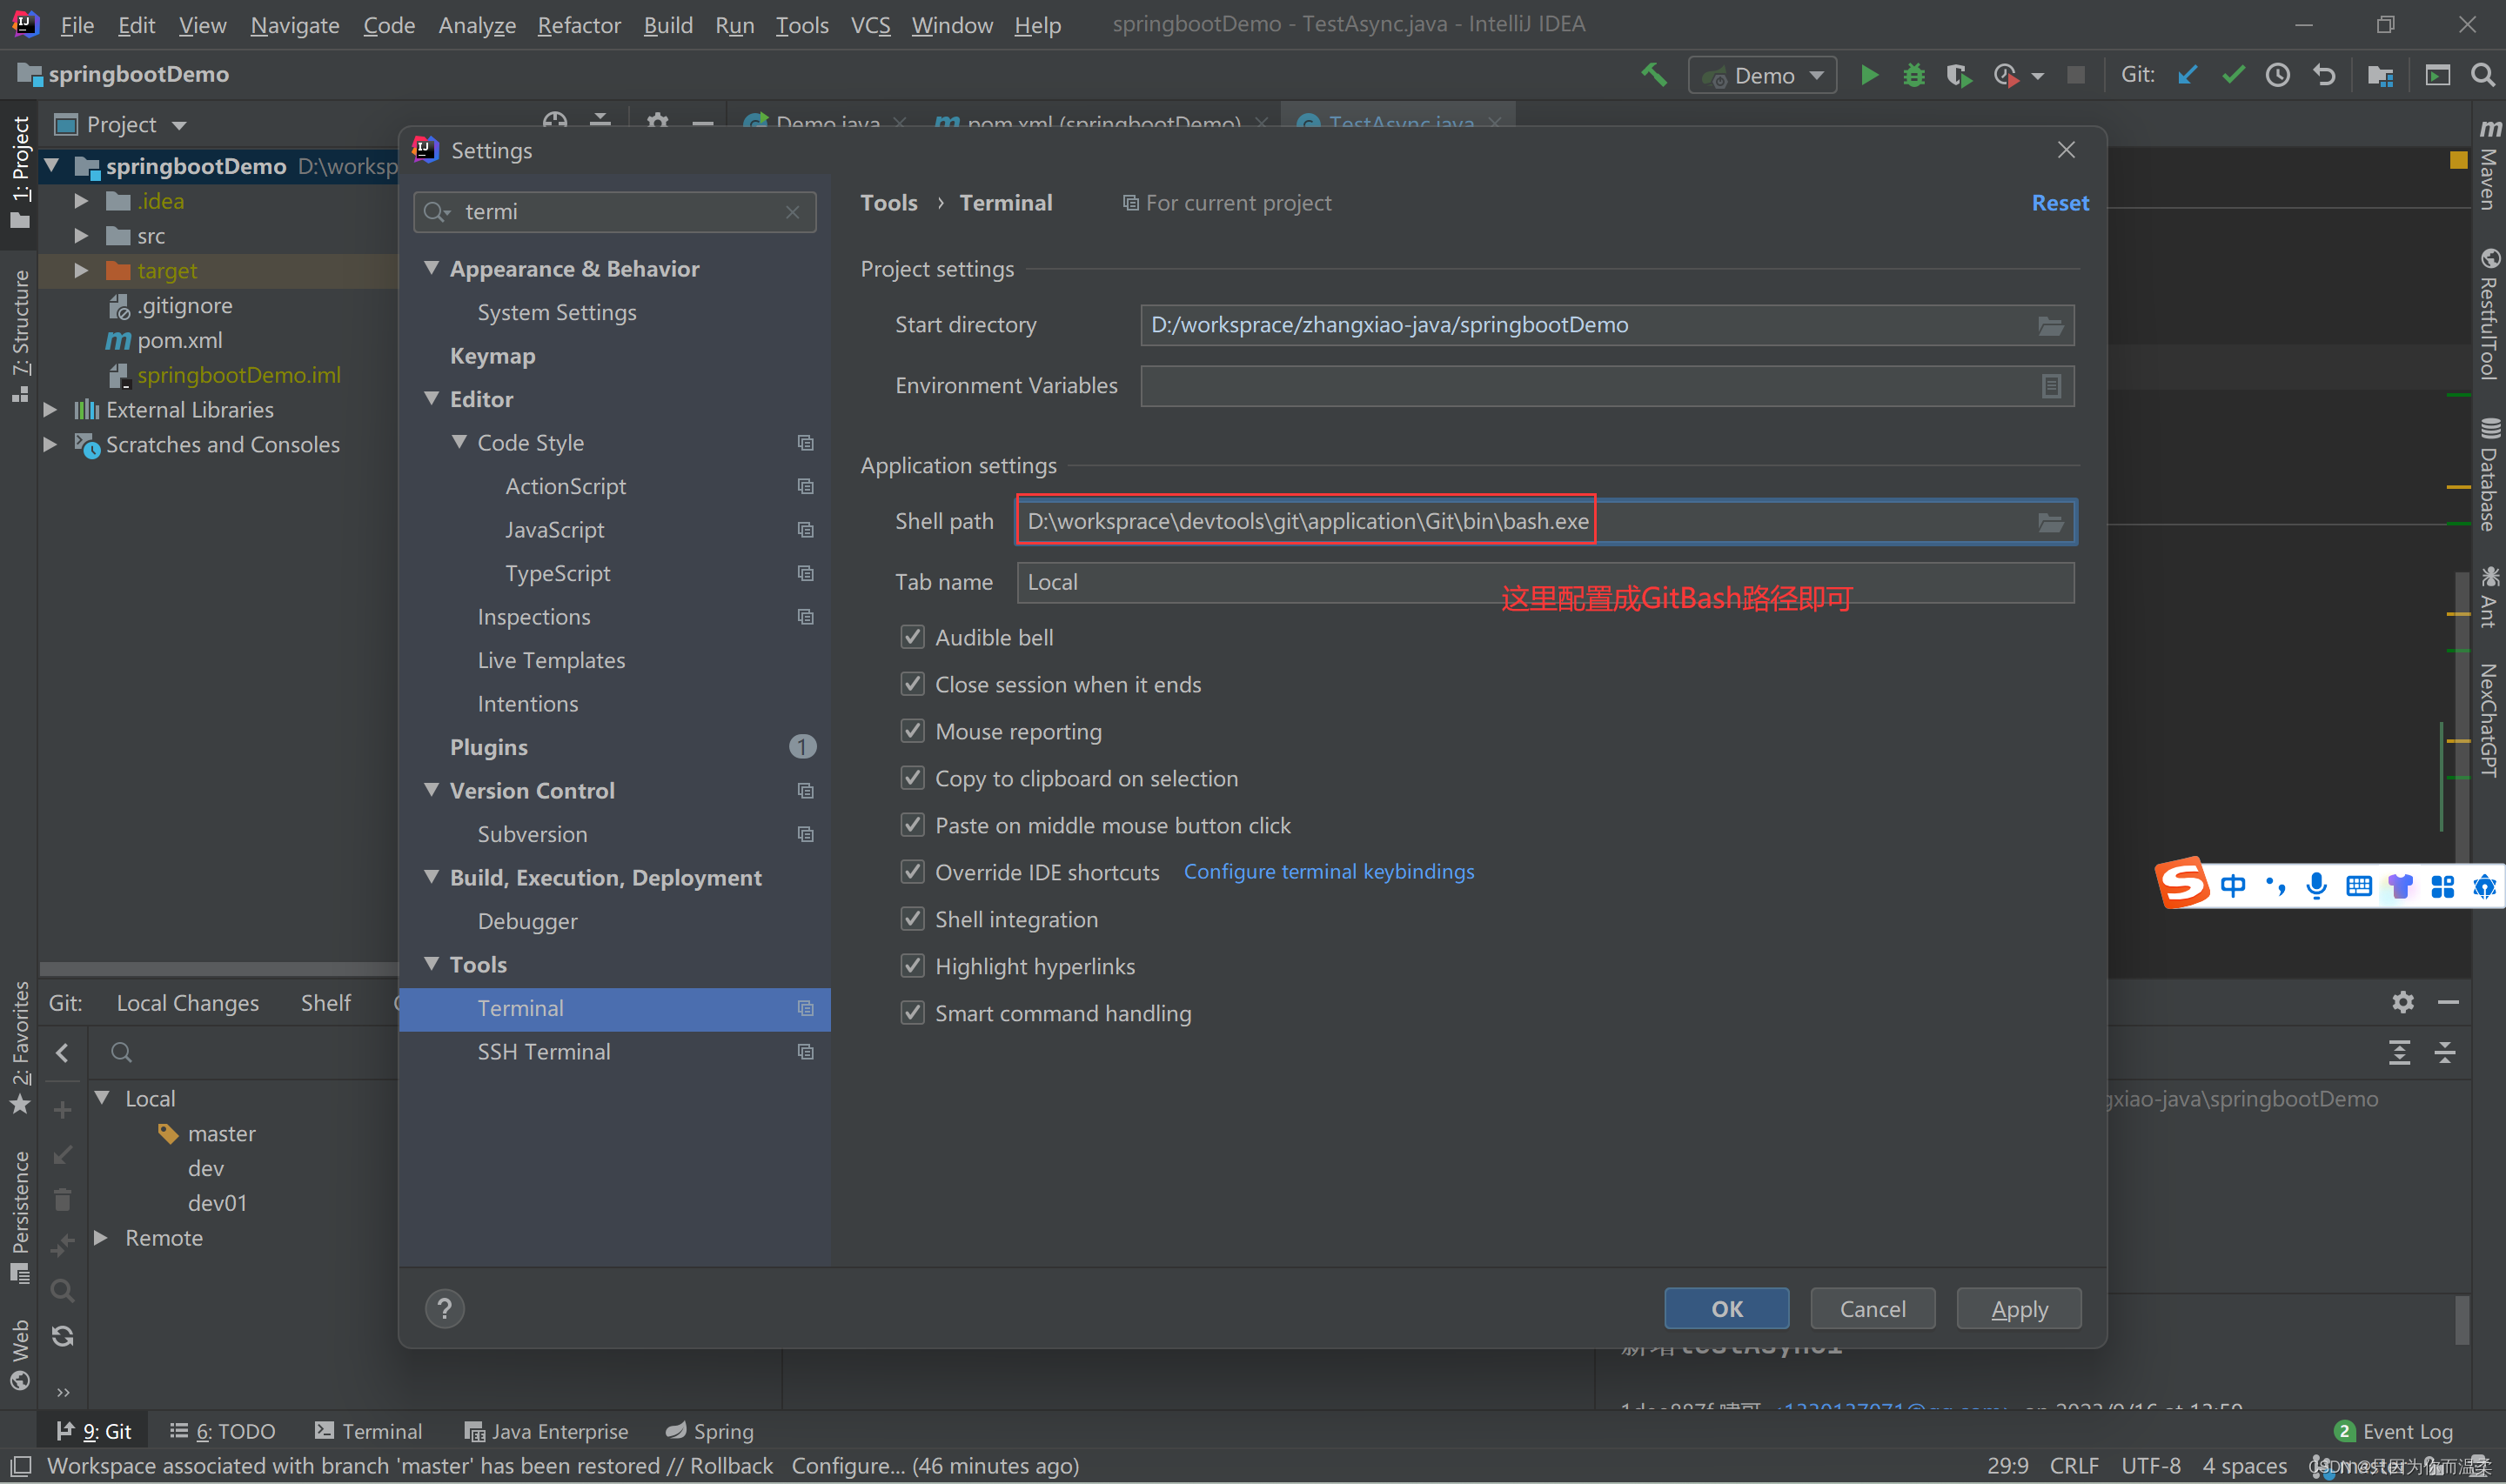Click Apply in Settings dialog
This screenshot has width=2506, height=1484.
(x=2019, y=1309)
